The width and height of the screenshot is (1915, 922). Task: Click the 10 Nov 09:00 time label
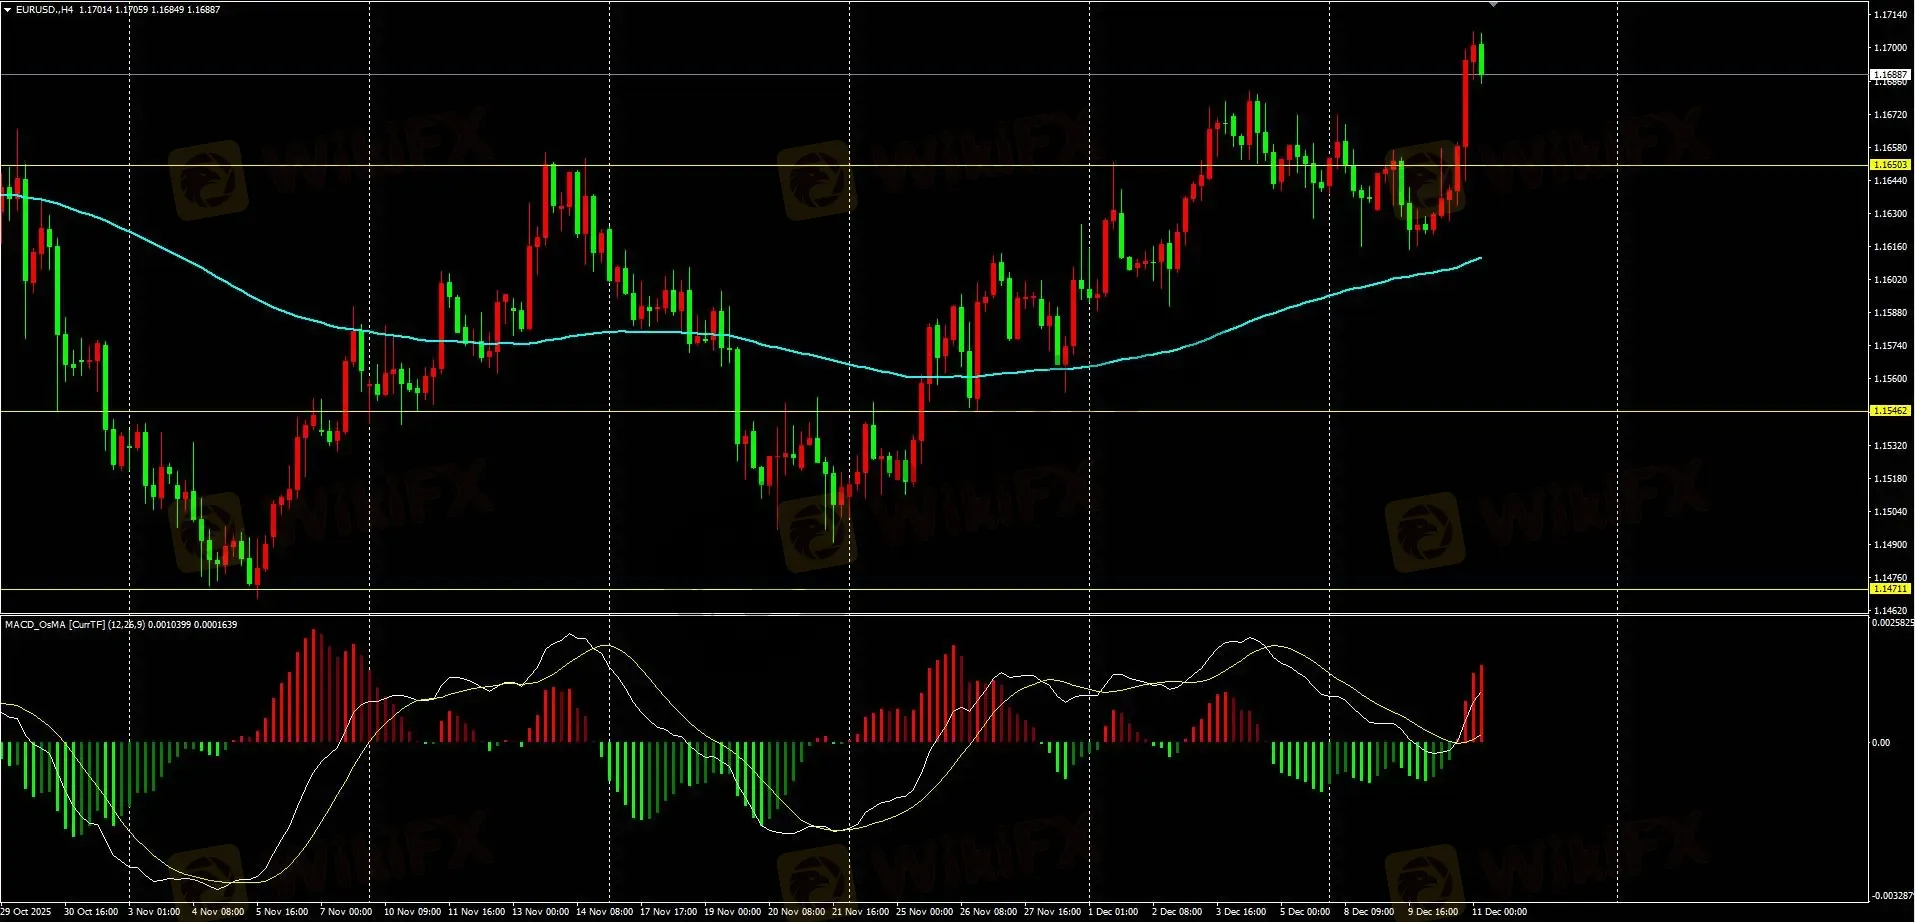pos(413,912)
